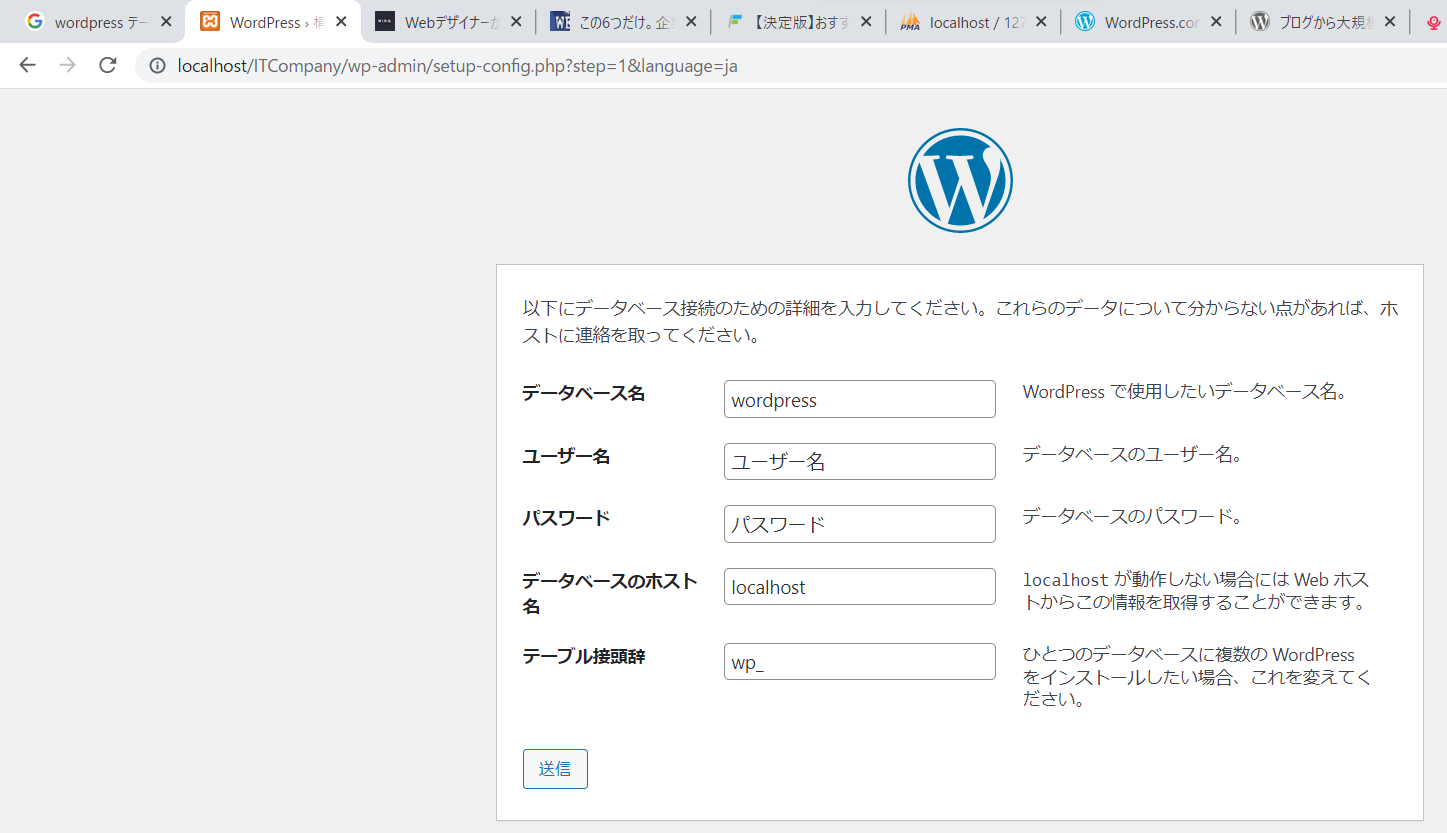Focus the ユーザー名 input field

point(859,461)
